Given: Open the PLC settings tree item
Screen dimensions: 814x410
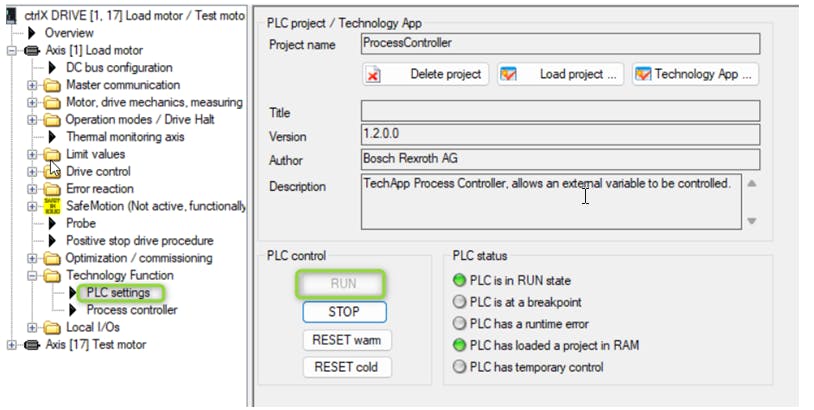Looking at the screenshot, I should [118, 293].
